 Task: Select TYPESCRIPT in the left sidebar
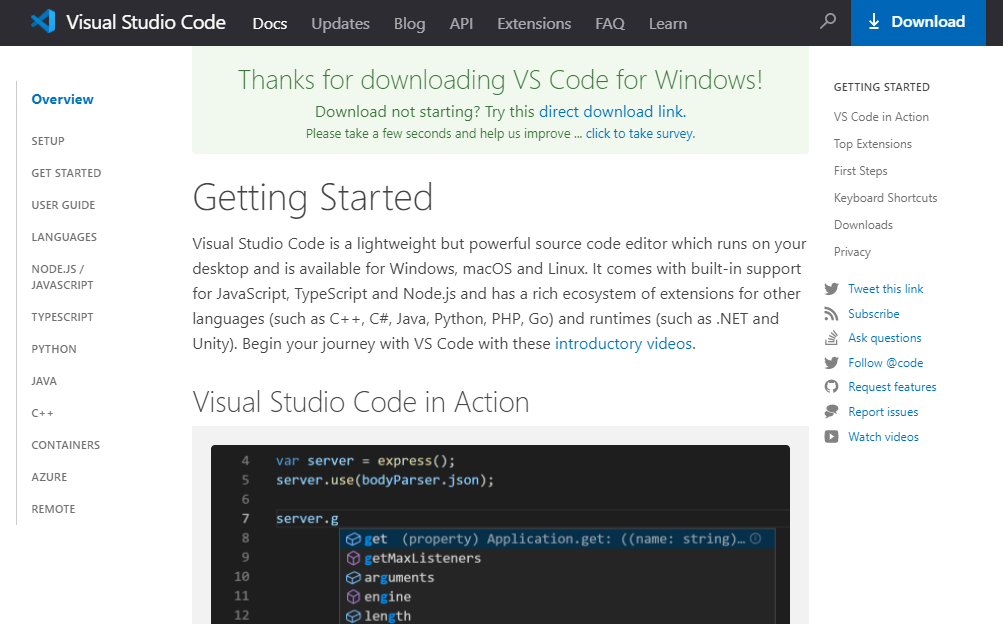click(60, 316)
